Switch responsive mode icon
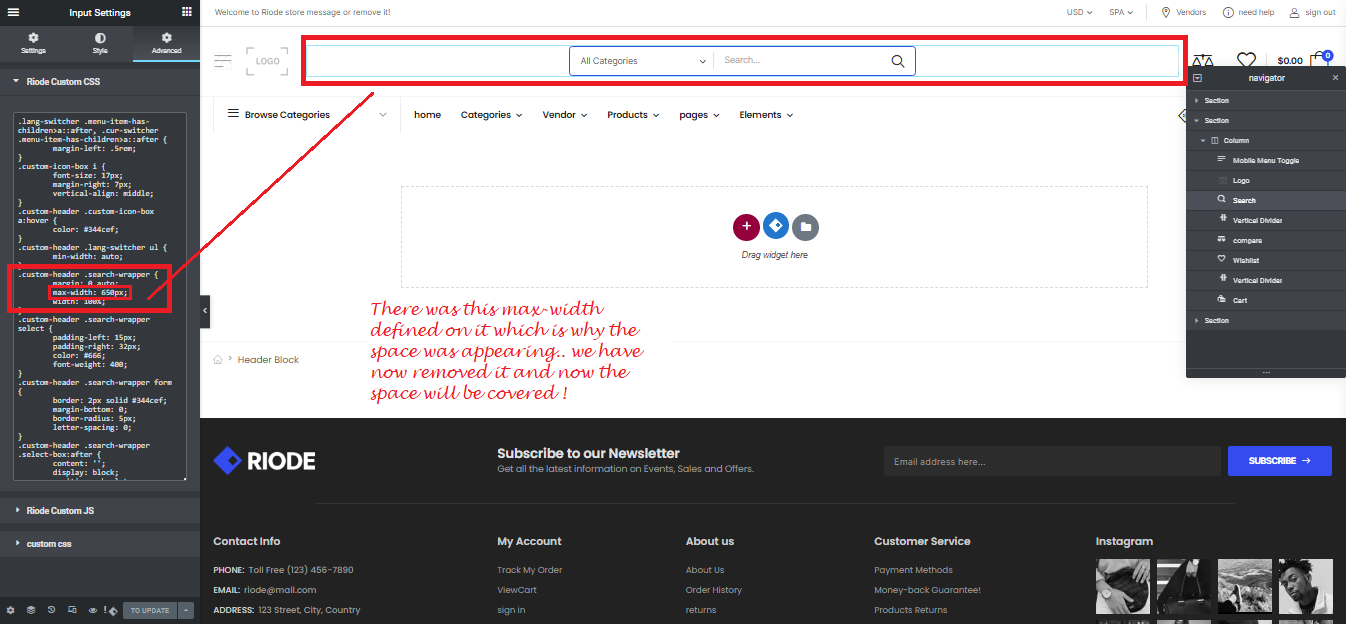This screenshot has width=1346, height=624. pyautogui.click(x=71, y=610)
